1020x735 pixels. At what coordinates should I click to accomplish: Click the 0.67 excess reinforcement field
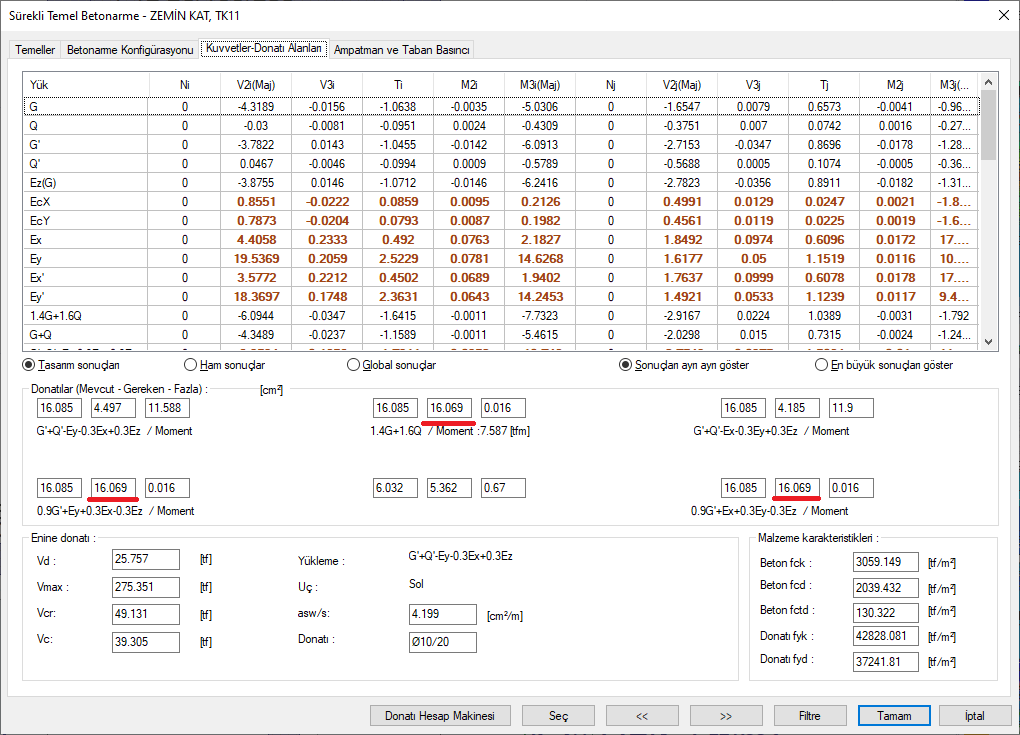(x=503, y=488)
